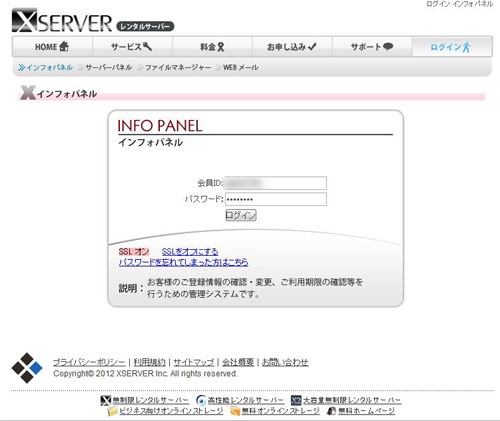This screenshot has height=421, width=500.
Task: Click the ログイン submit button
Action: [x=241, y=215]
